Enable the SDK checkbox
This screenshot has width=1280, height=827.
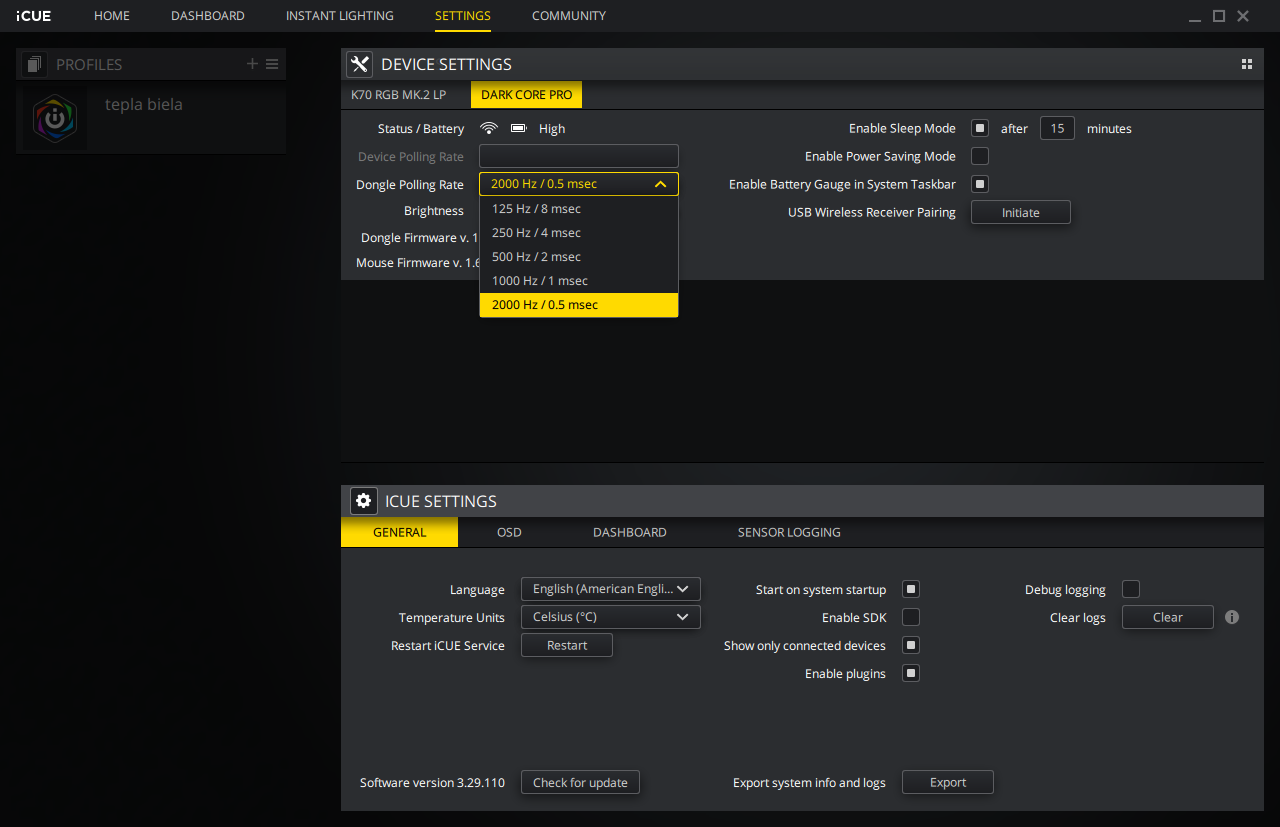click(x=911, y=617)
